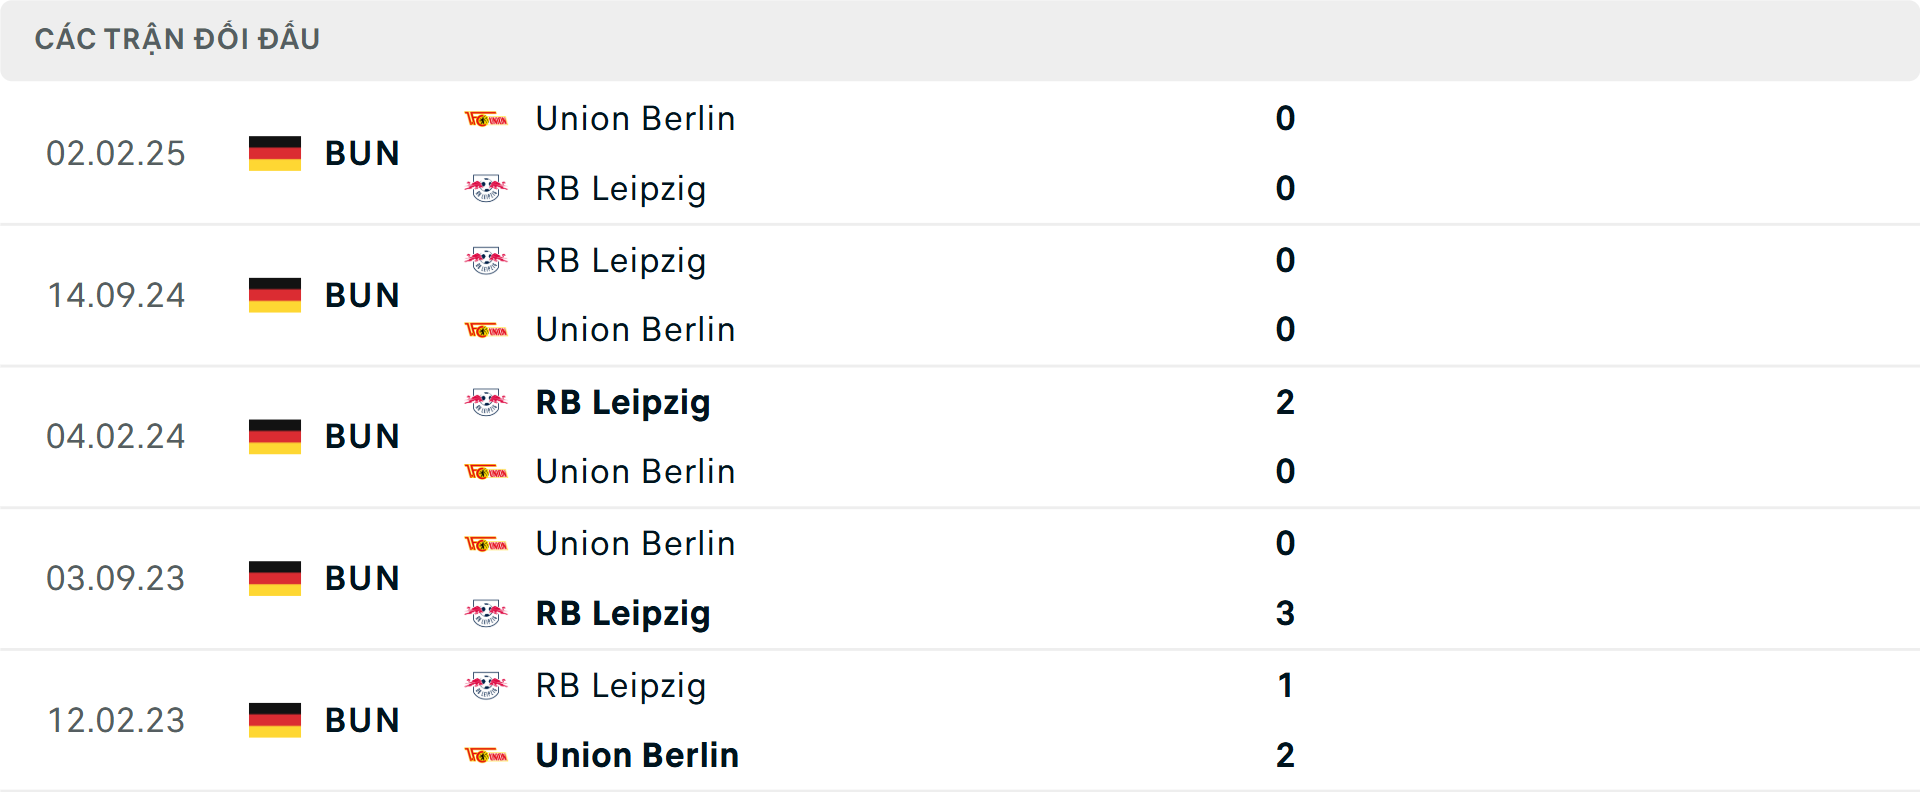
Task: Click the Union Berlin crest in the 12.02.23 row
Action: [x=487, y=755]
